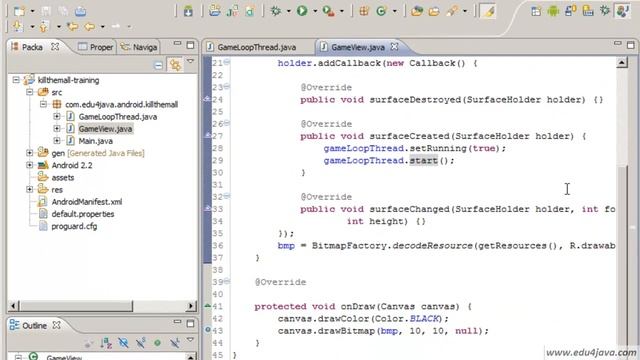
Task: Click Last Edit Location icon
Action: click(73, 27)
